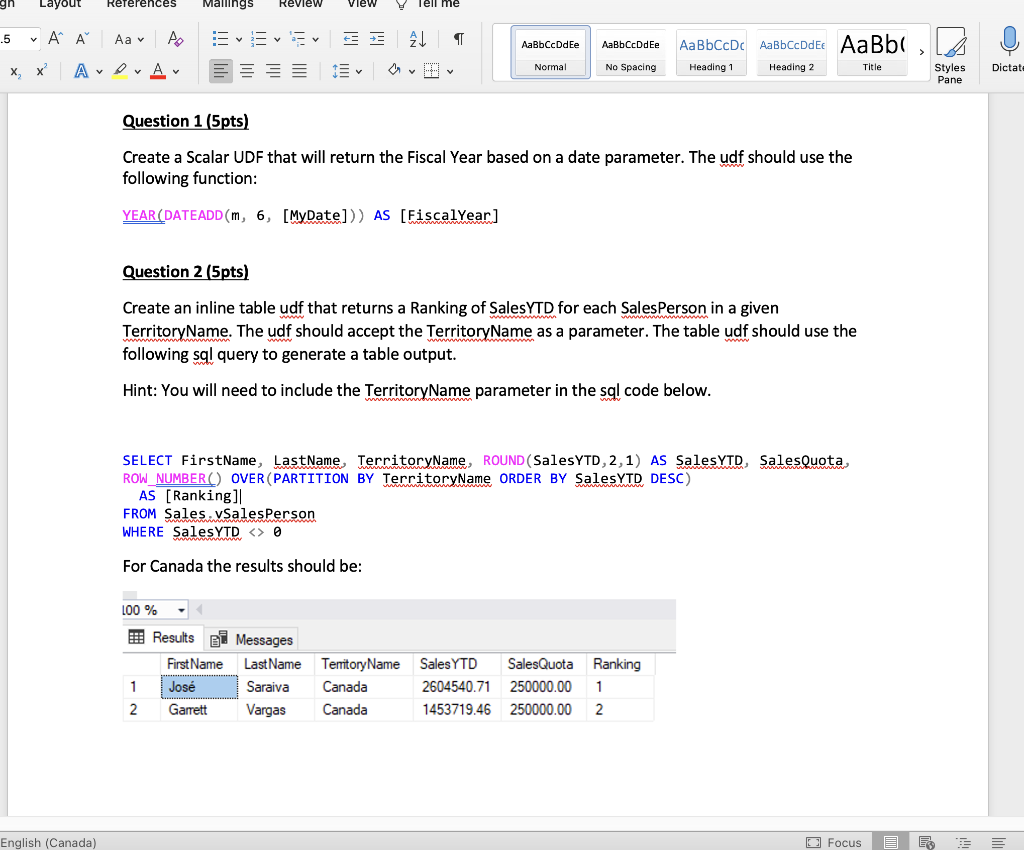
Task: Apply the No Spacing style
Action: (x=631, y=52)
